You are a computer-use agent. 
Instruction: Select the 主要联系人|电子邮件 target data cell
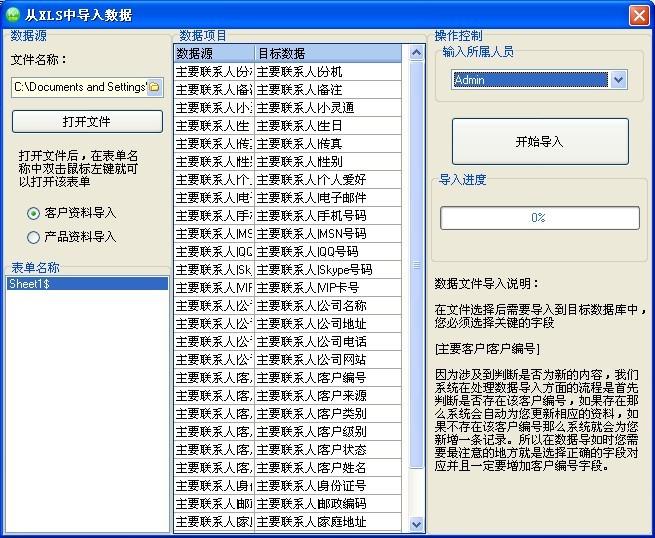(x=330, y=197)
